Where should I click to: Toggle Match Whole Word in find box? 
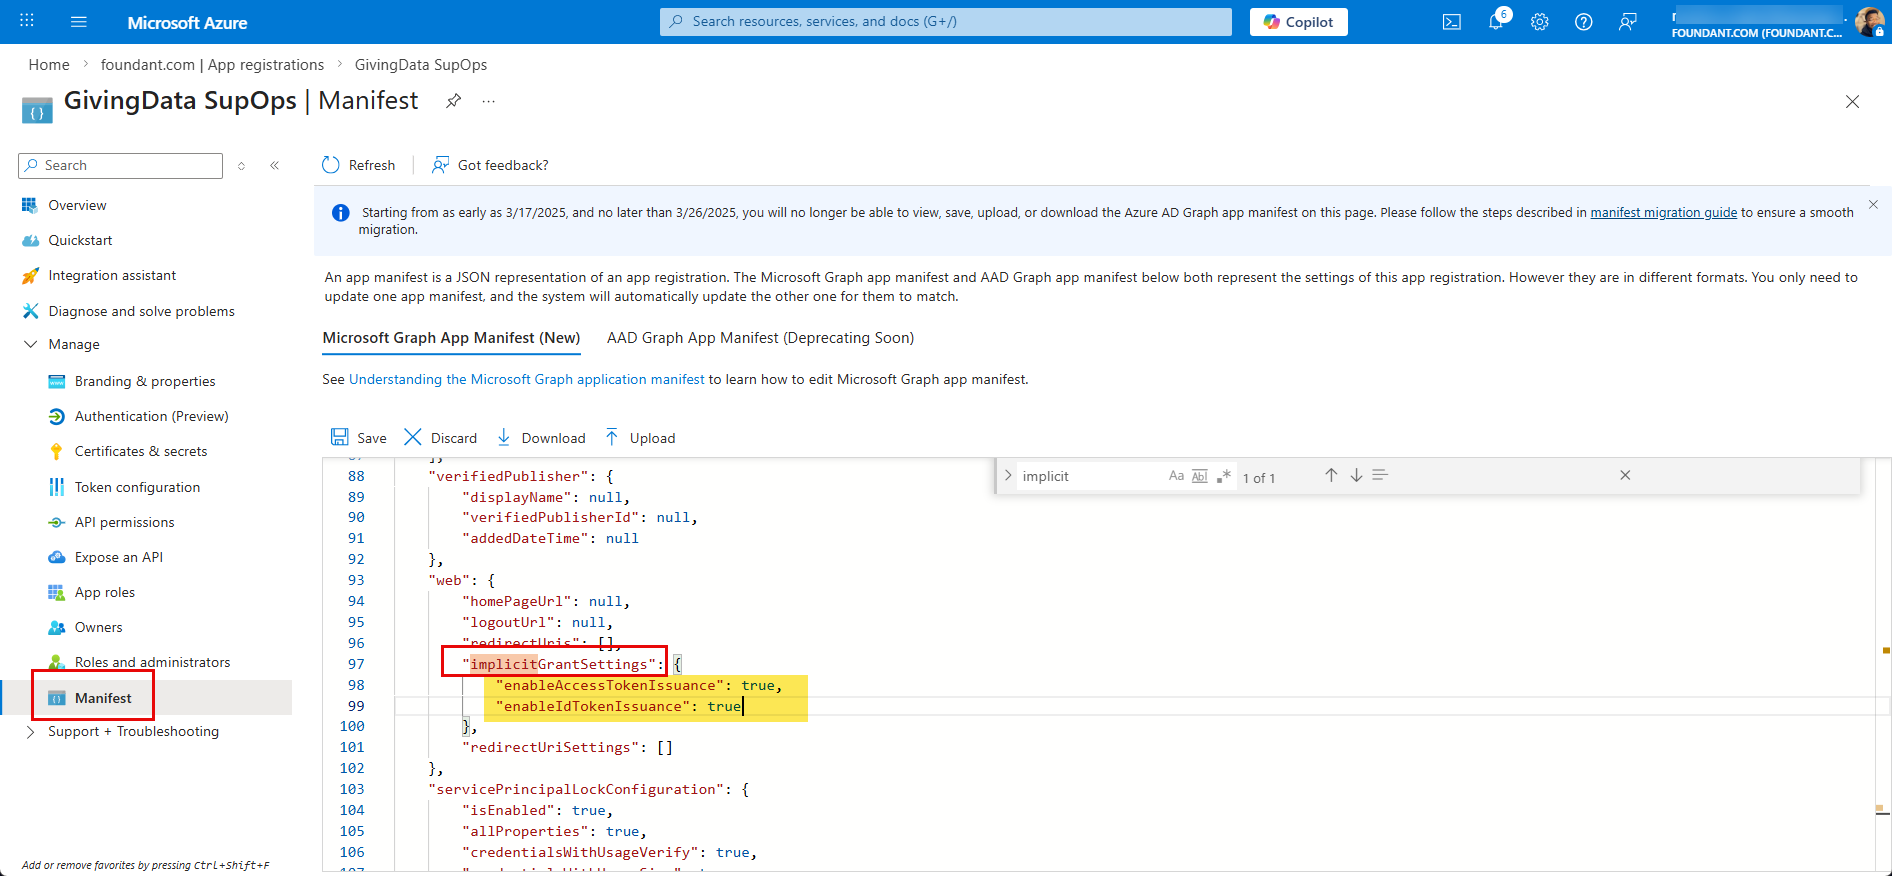pos(1200,476)
